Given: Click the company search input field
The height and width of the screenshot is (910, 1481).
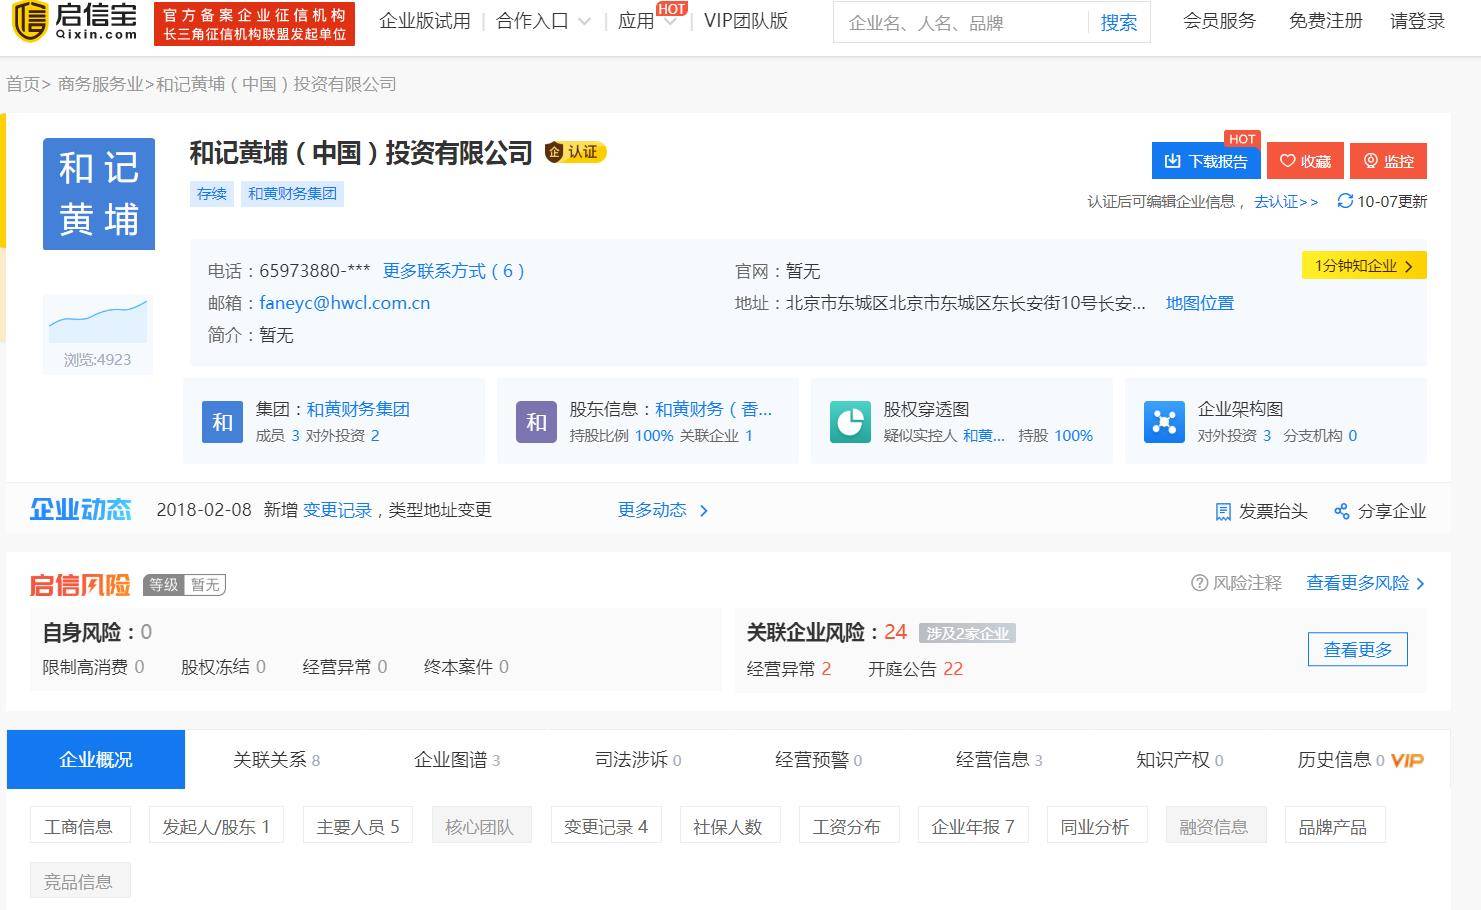Looking at the screenshot, I should click(x=961, y=22).
